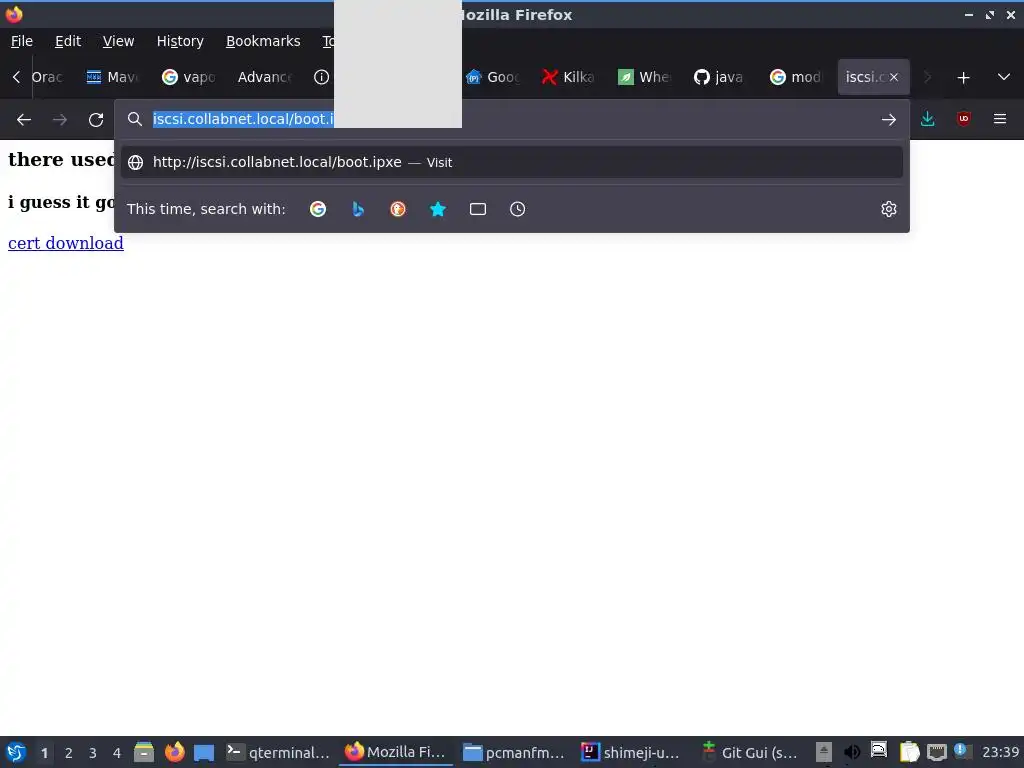Go back with the toolbar back arrow
The image size is (1024, 768).
click(24, 120)
